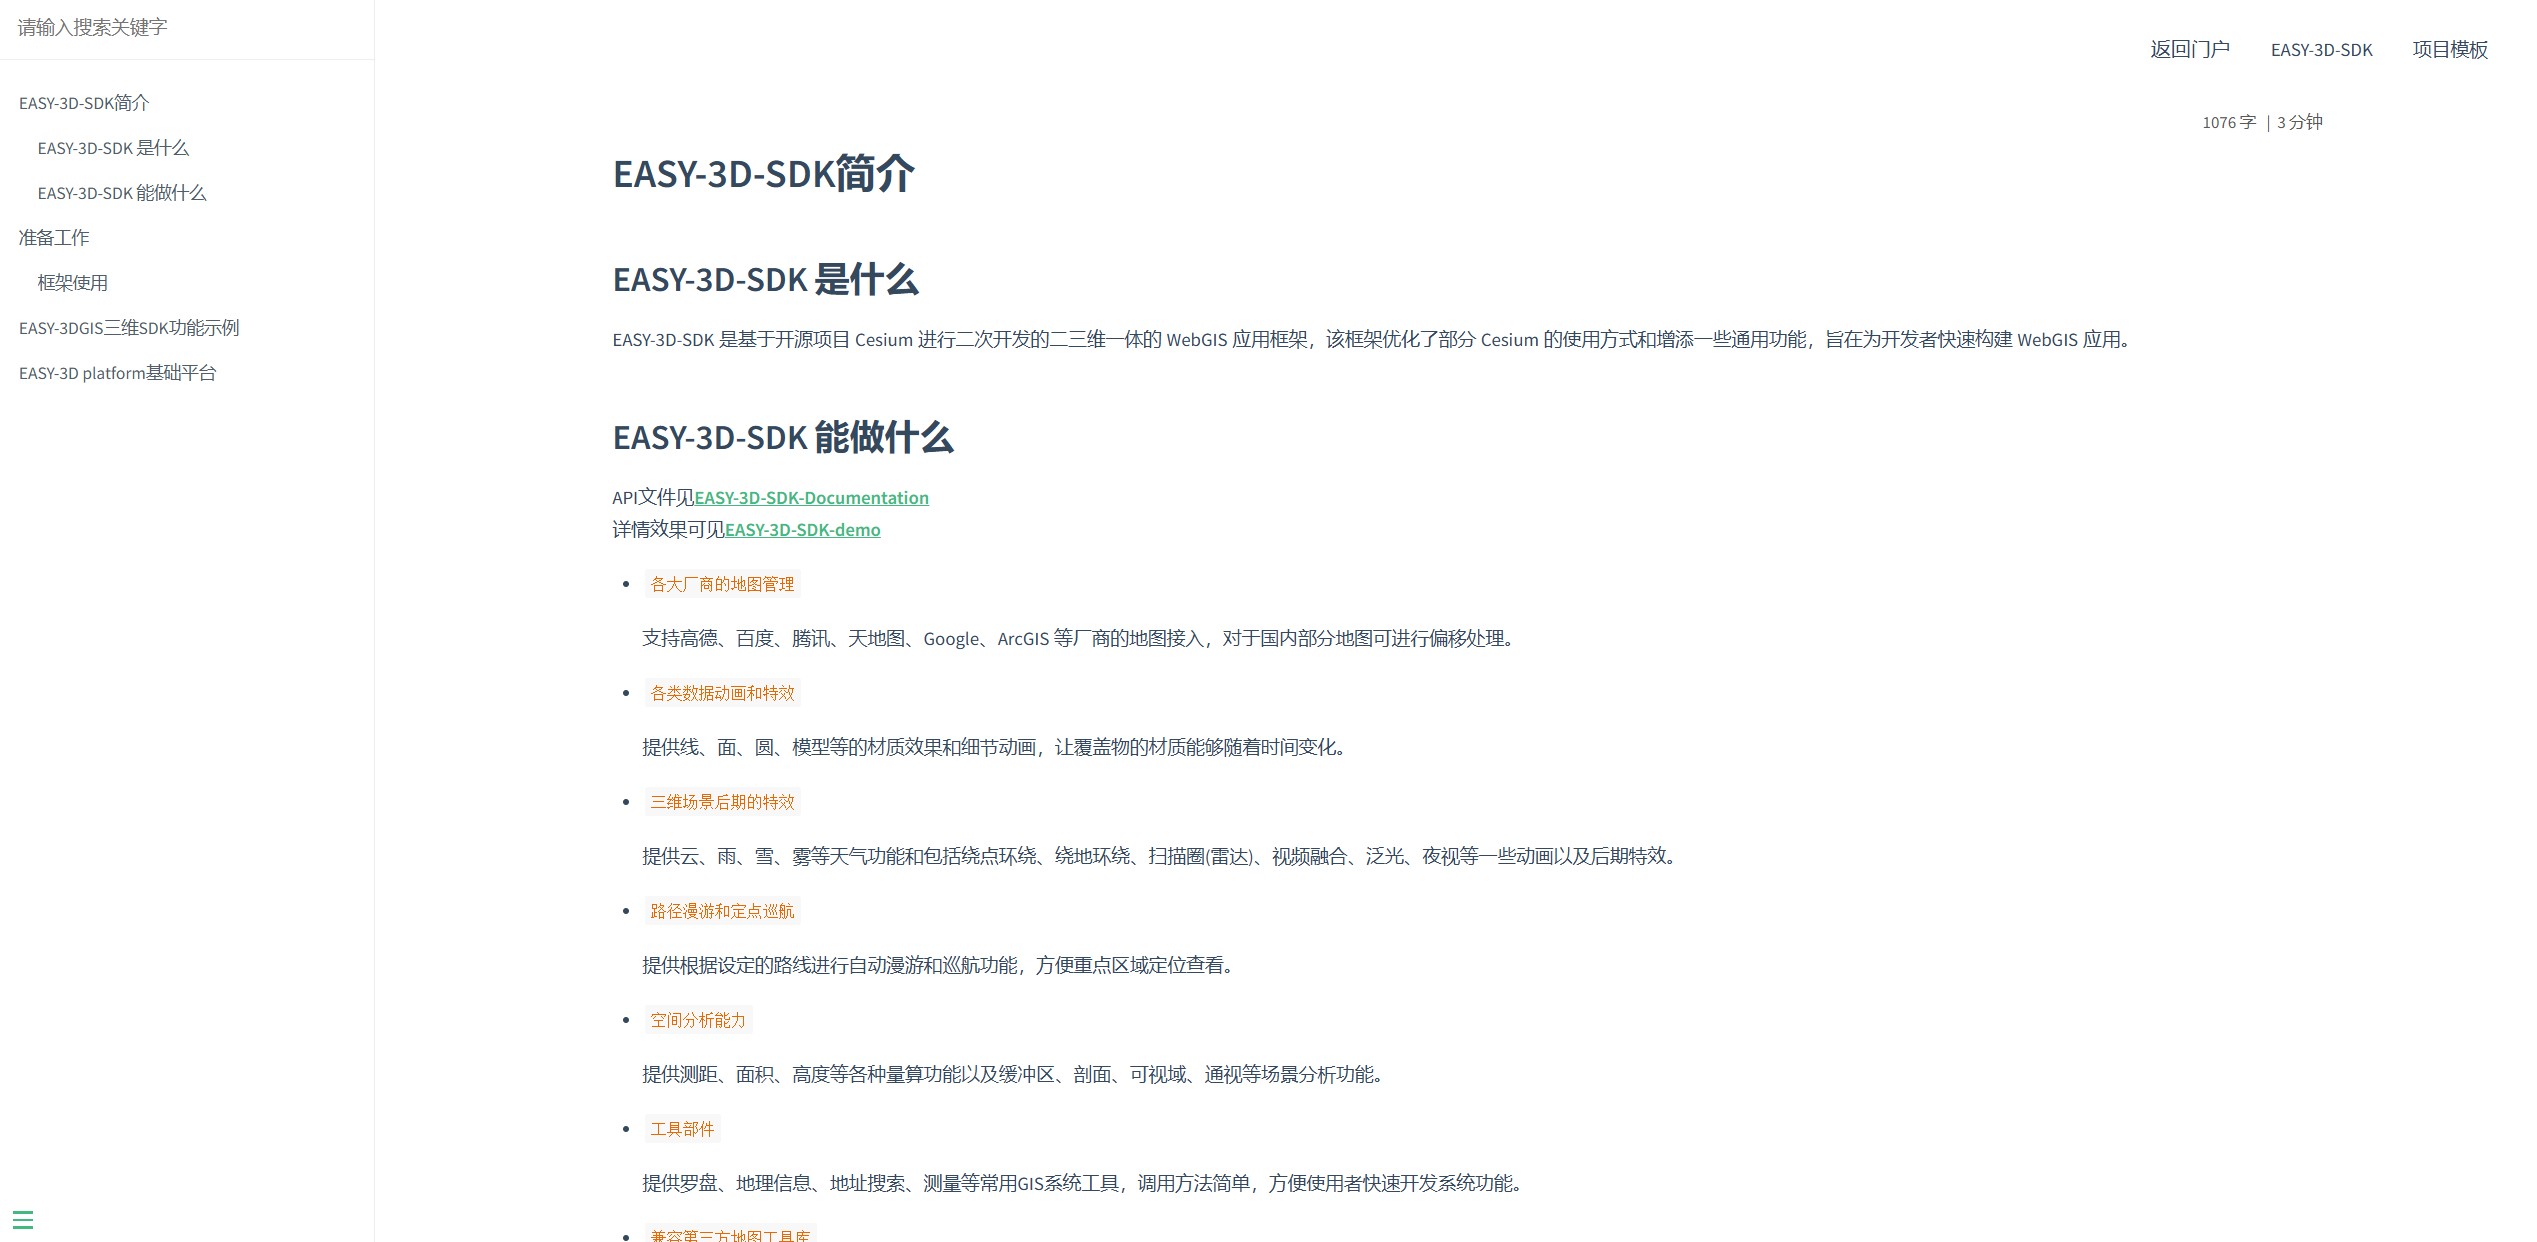Click the 空间分析能力 tag
Screen dimensions: 2537x1242
698,1020
